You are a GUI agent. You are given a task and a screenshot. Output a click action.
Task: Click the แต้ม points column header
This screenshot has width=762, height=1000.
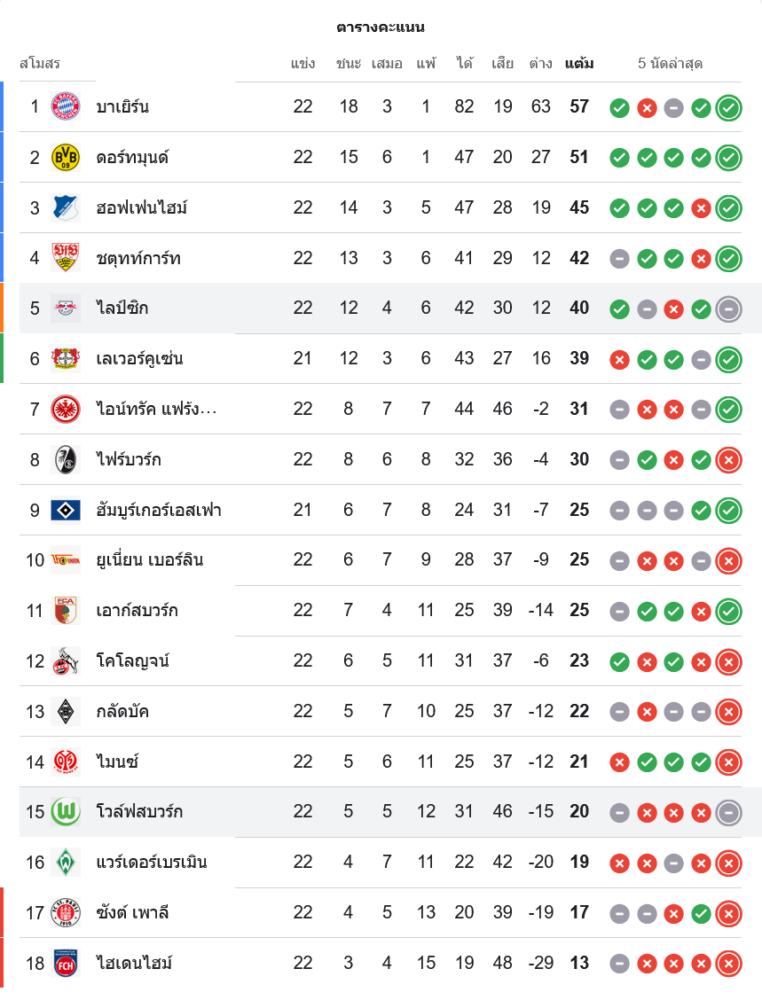[579, 64]
